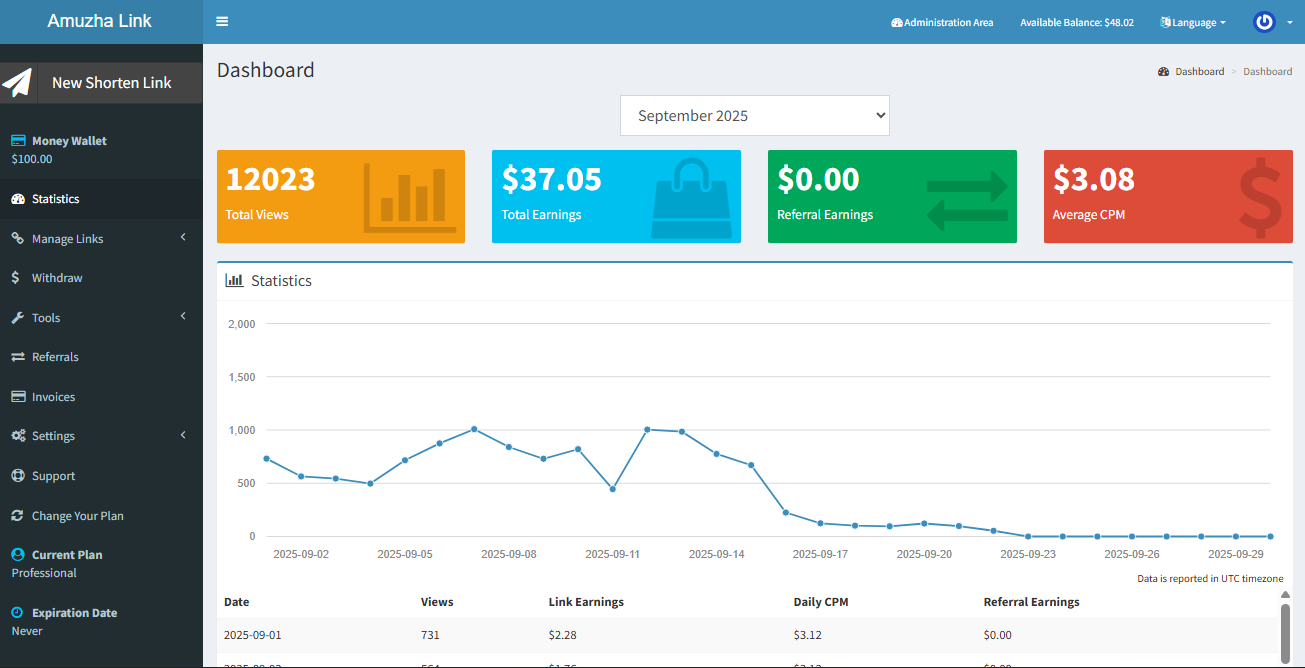The height and width of the screenshot is (668, 1305).
Task: Click the dollar sign icon on Average CPM
Action: click(1259, 200)
